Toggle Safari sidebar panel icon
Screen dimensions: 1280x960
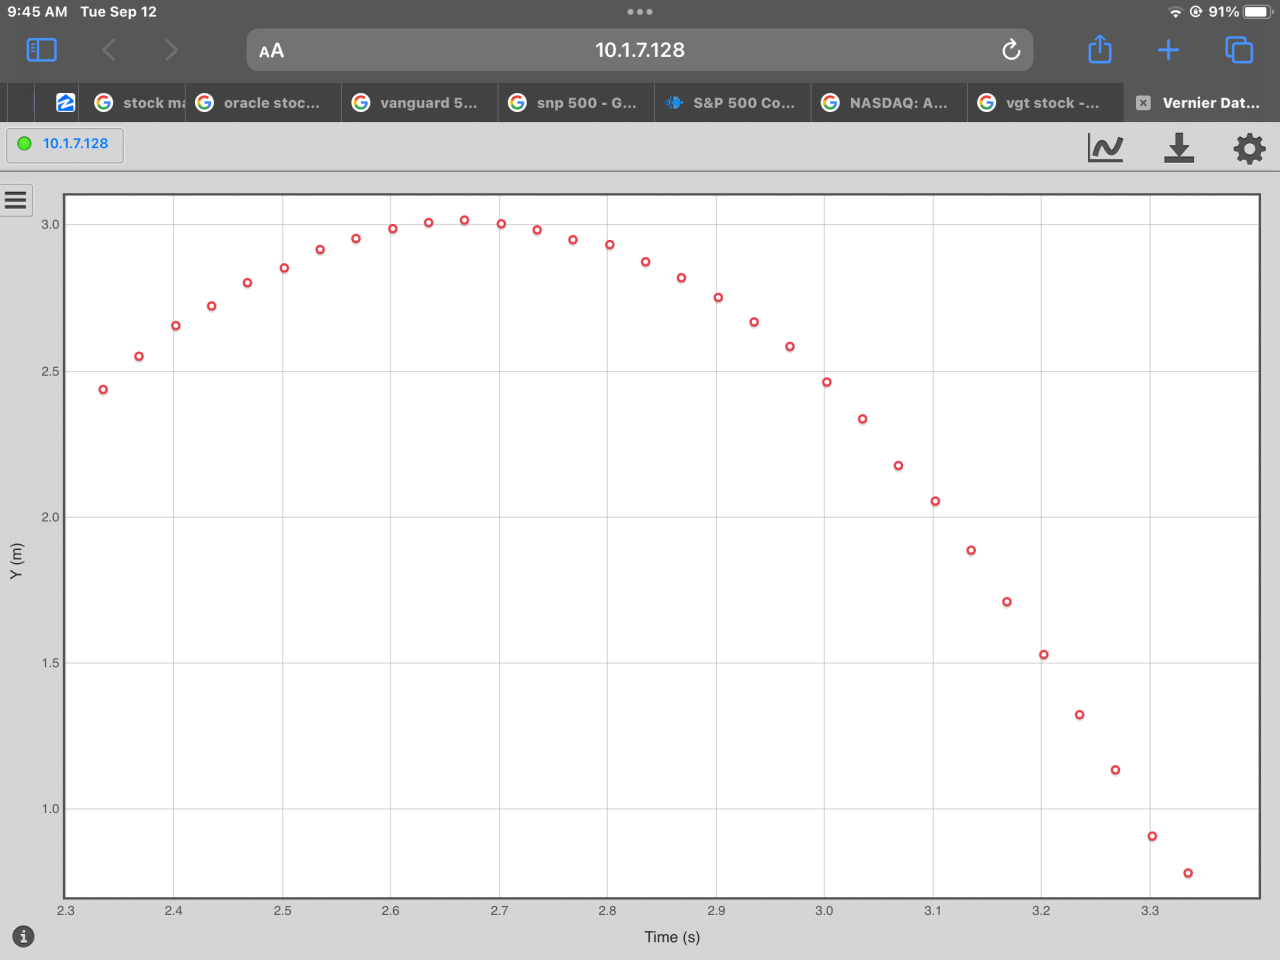click(x=41, y=50)
